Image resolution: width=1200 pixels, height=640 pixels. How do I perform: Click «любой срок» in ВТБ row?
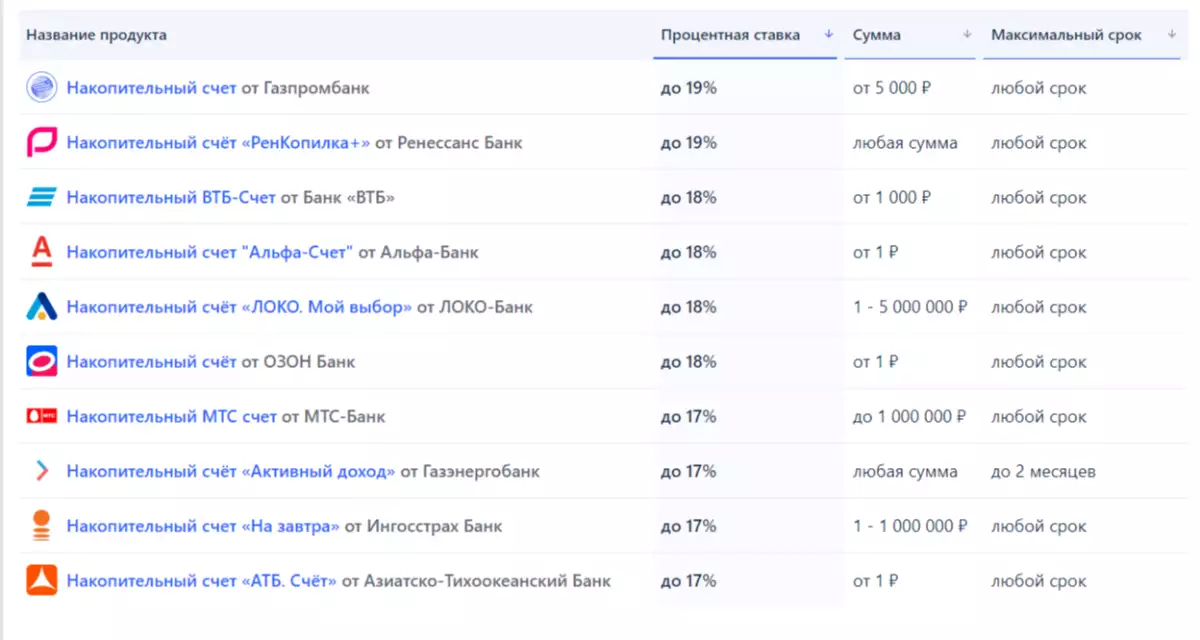1039,198
